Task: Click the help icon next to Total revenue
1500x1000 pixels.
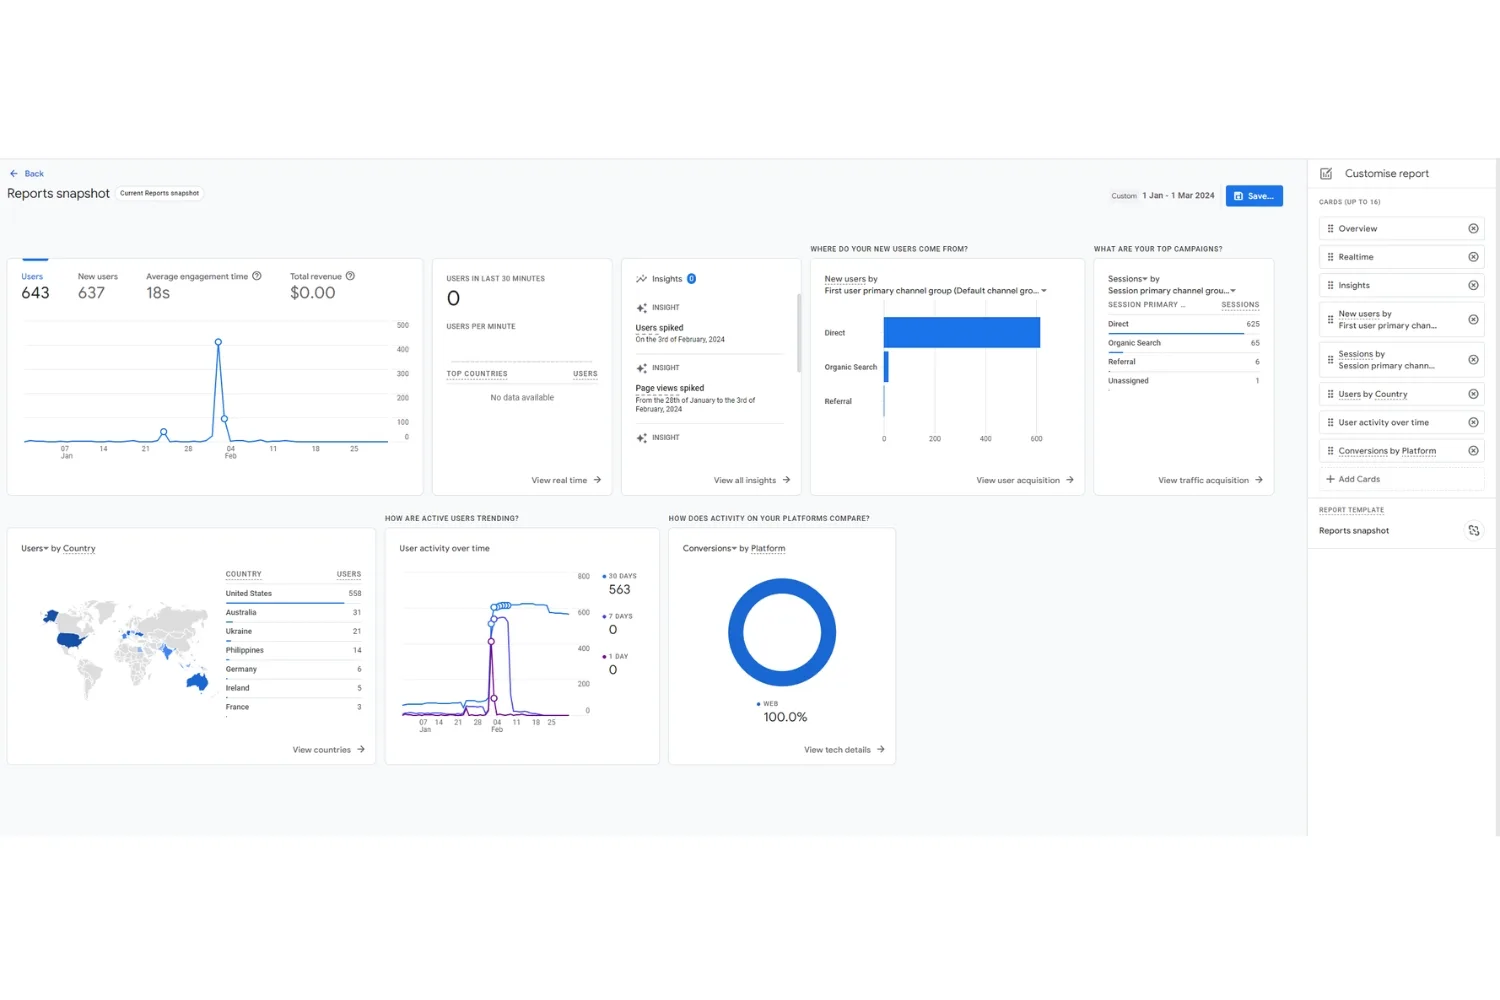Action: 350,276
